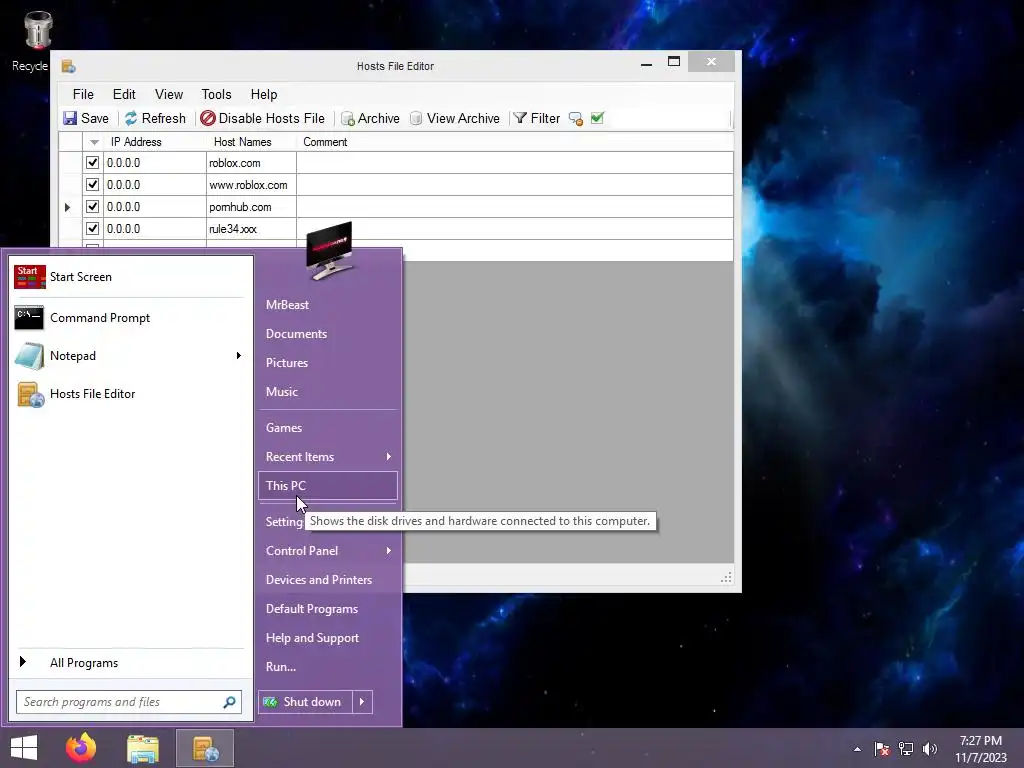Image resolution: width=1024 pixels, height=768 pixels.
Task: Open Start Screen from the start menu
Action: tap(129, 277)
